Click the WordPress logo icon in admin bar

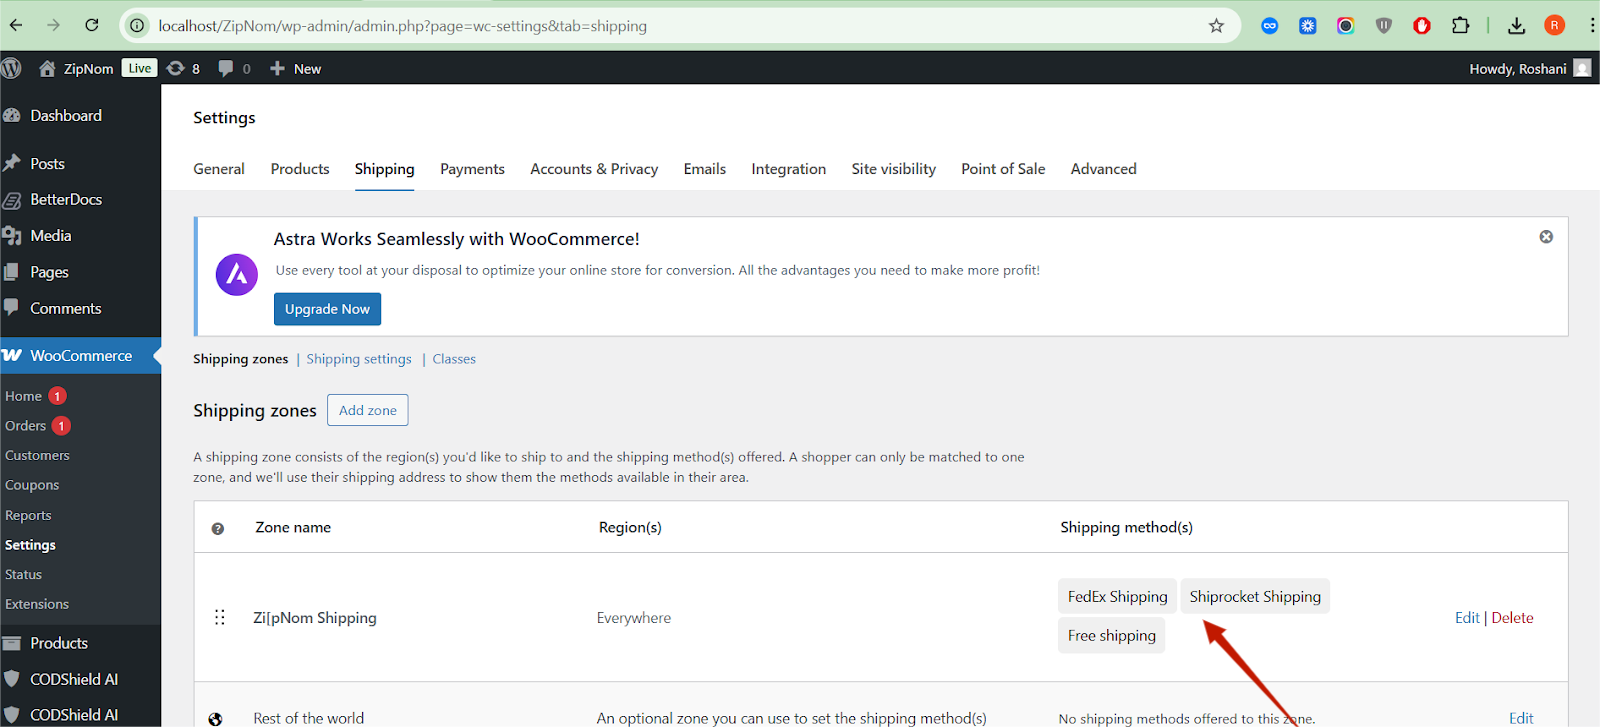[12, 68]
